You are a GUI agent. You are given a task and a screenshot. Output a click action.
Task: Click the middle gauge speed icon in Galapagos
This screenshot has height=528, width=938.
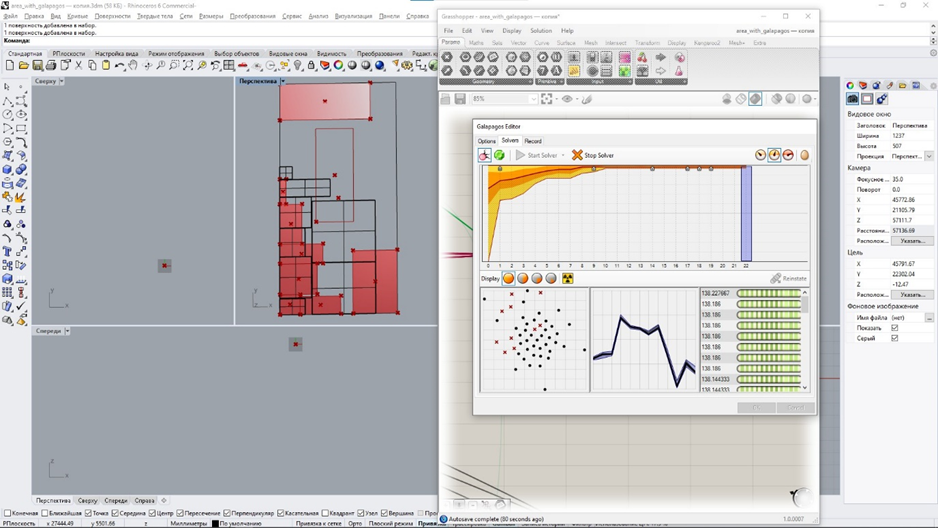click(x=774, y=155)
